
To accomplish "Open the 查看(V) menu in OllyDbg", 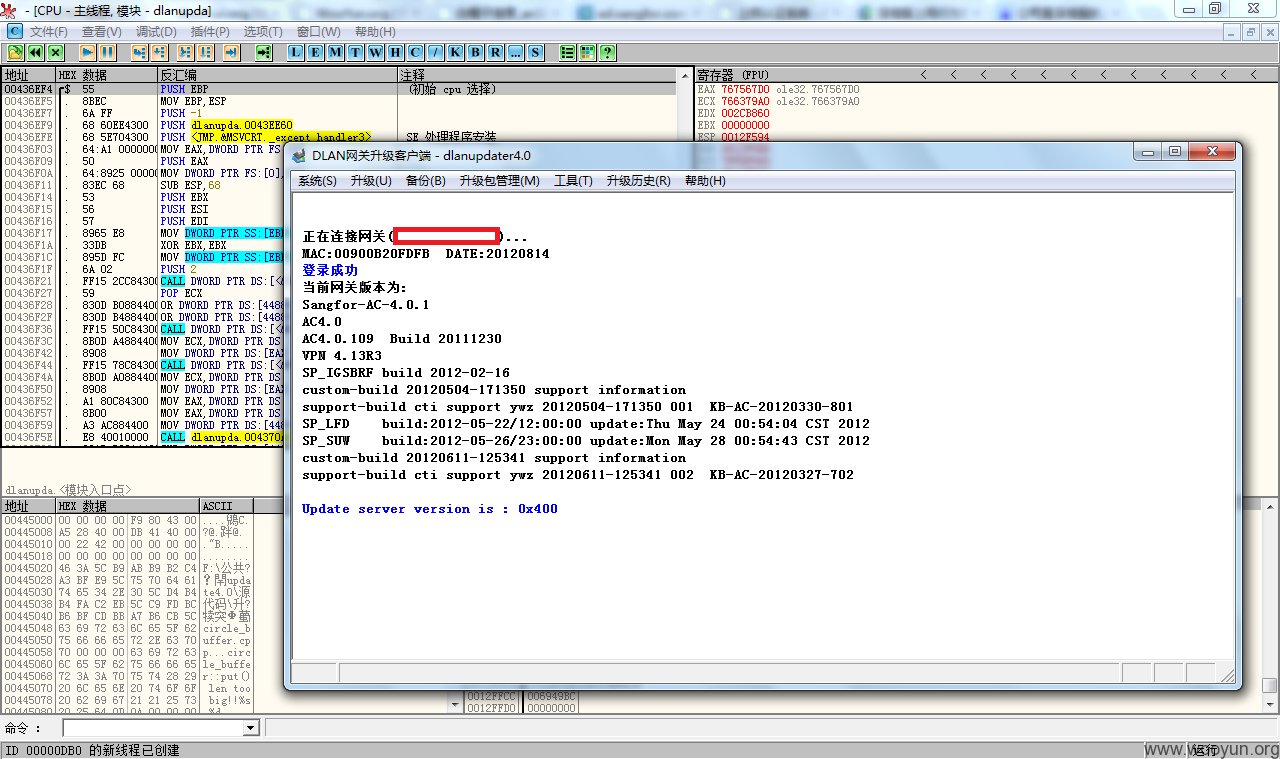I will tap(102, 32).
